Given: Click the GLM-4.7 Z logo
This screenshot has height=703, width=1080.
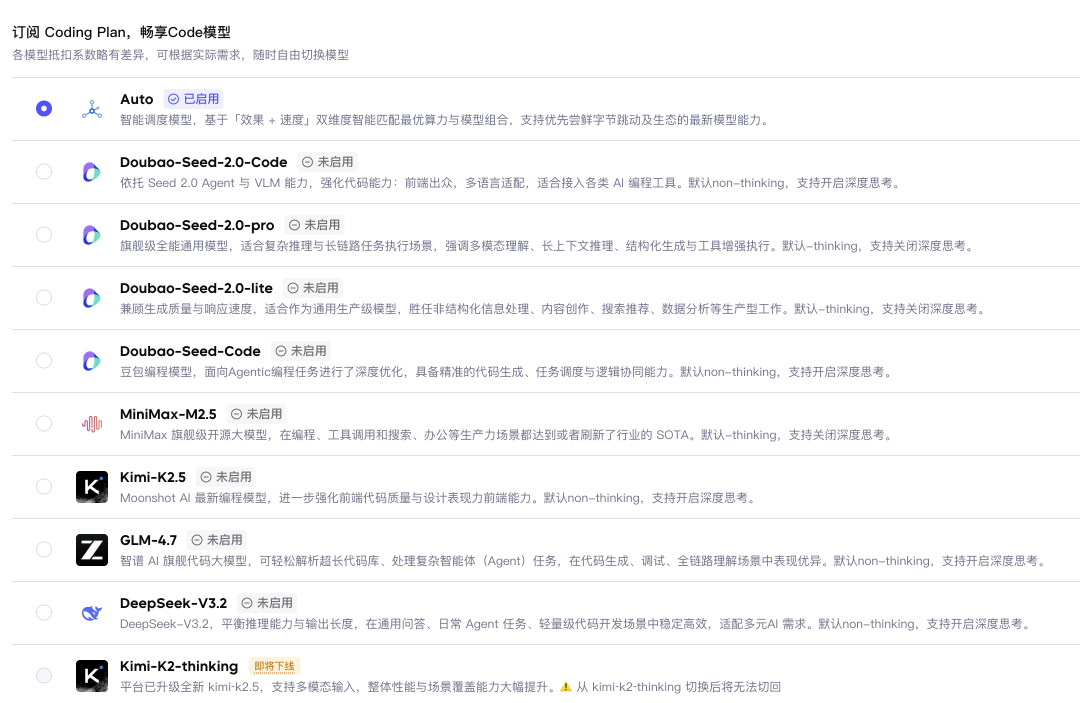Looking at the screenshot, I should (91, 550).
